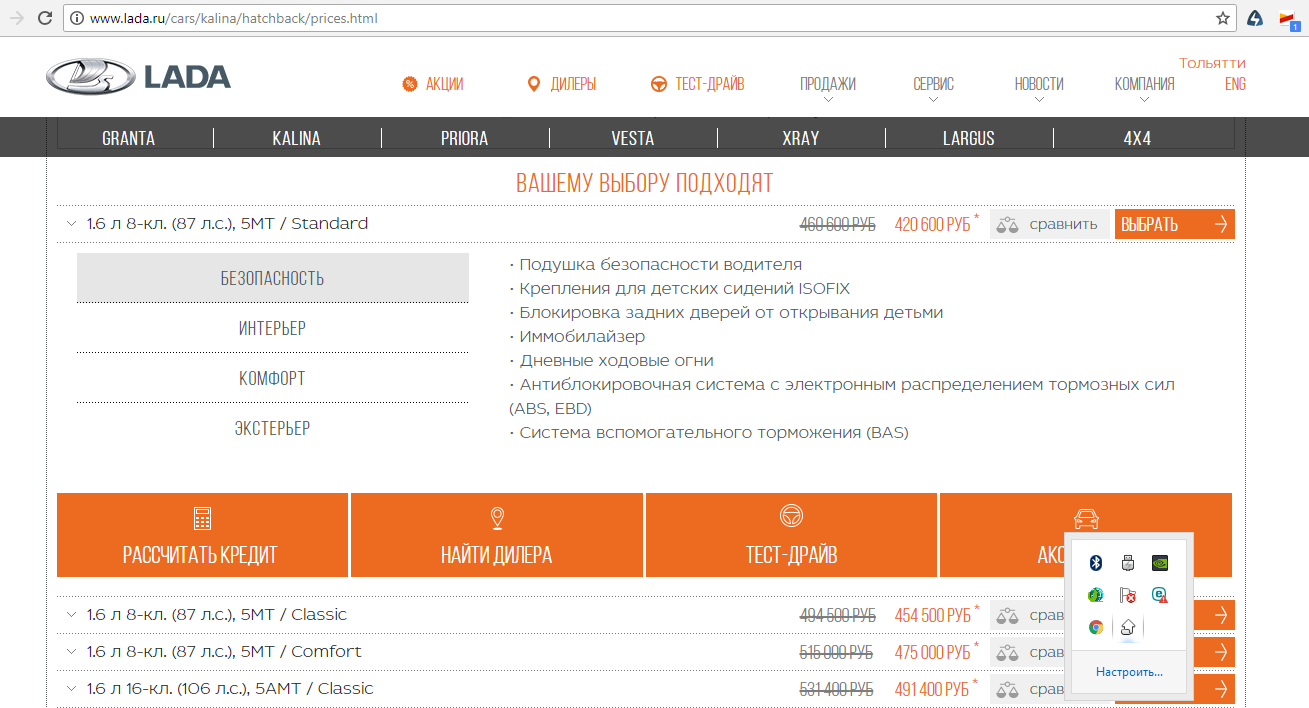Click the orange arrow button in Classic 87 л.с. row

click(x=1214, y=615)
